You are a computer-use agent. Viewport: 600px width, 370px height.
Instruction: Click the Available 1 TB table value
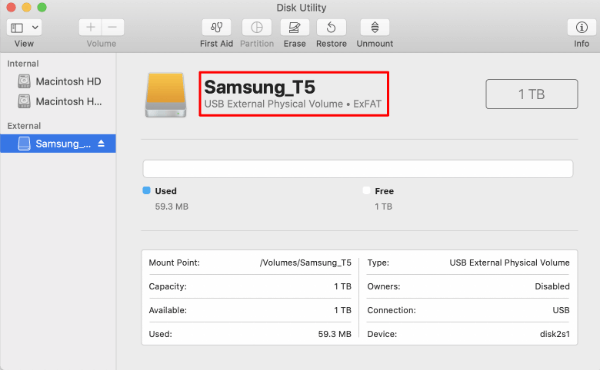(x=342, y=310)
